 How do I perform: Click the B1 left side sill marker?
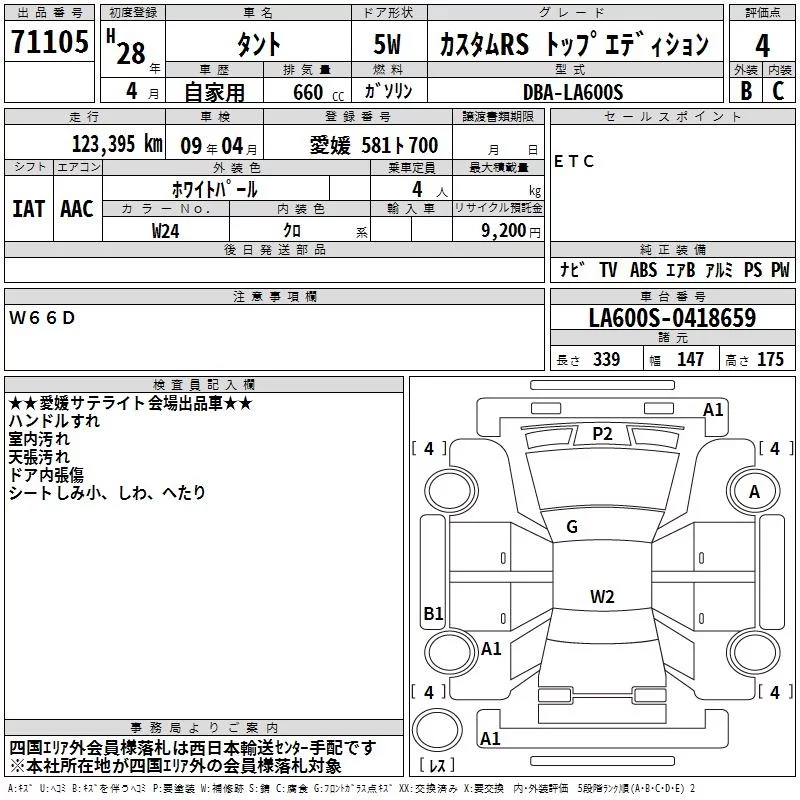(x=433, y=613)
